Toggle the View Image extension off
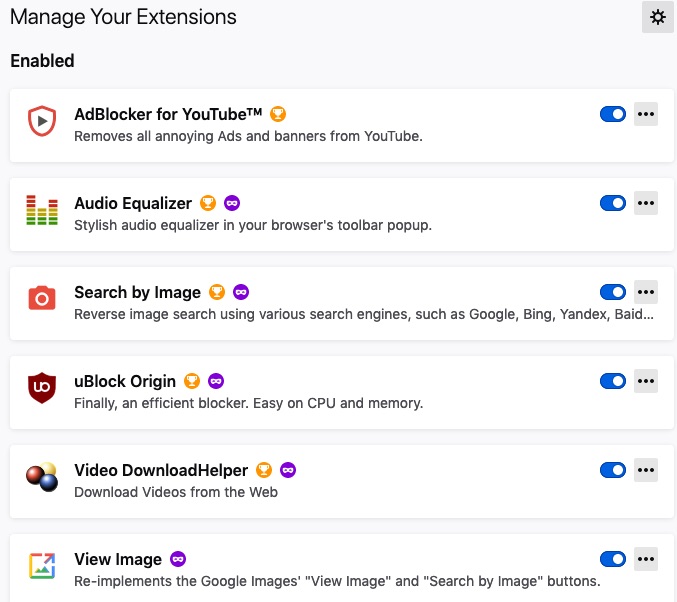 [613, 559]
